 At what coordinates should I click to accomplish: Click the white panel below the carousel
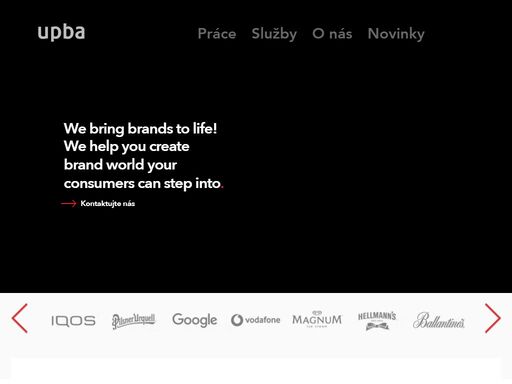pyautogui.click(x=256, y=369)
